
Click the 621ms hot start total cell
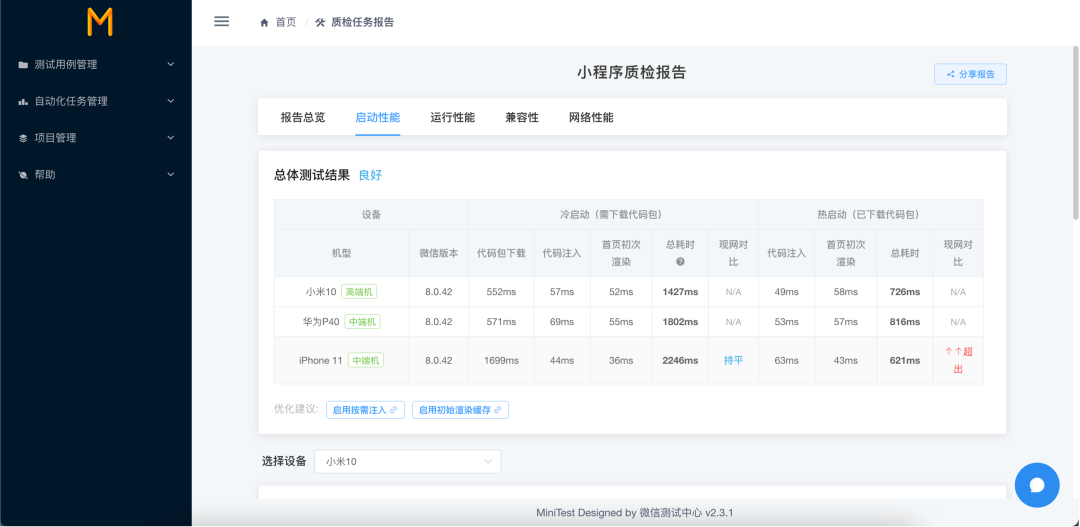coord(905,360)
